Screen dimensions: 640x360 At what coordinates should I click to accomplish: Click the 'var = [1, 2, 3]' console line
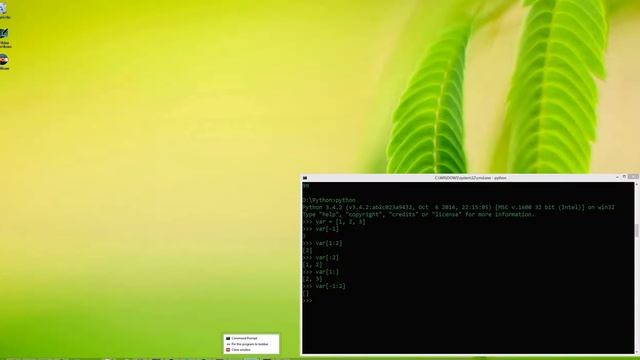(x=334, y=222)
